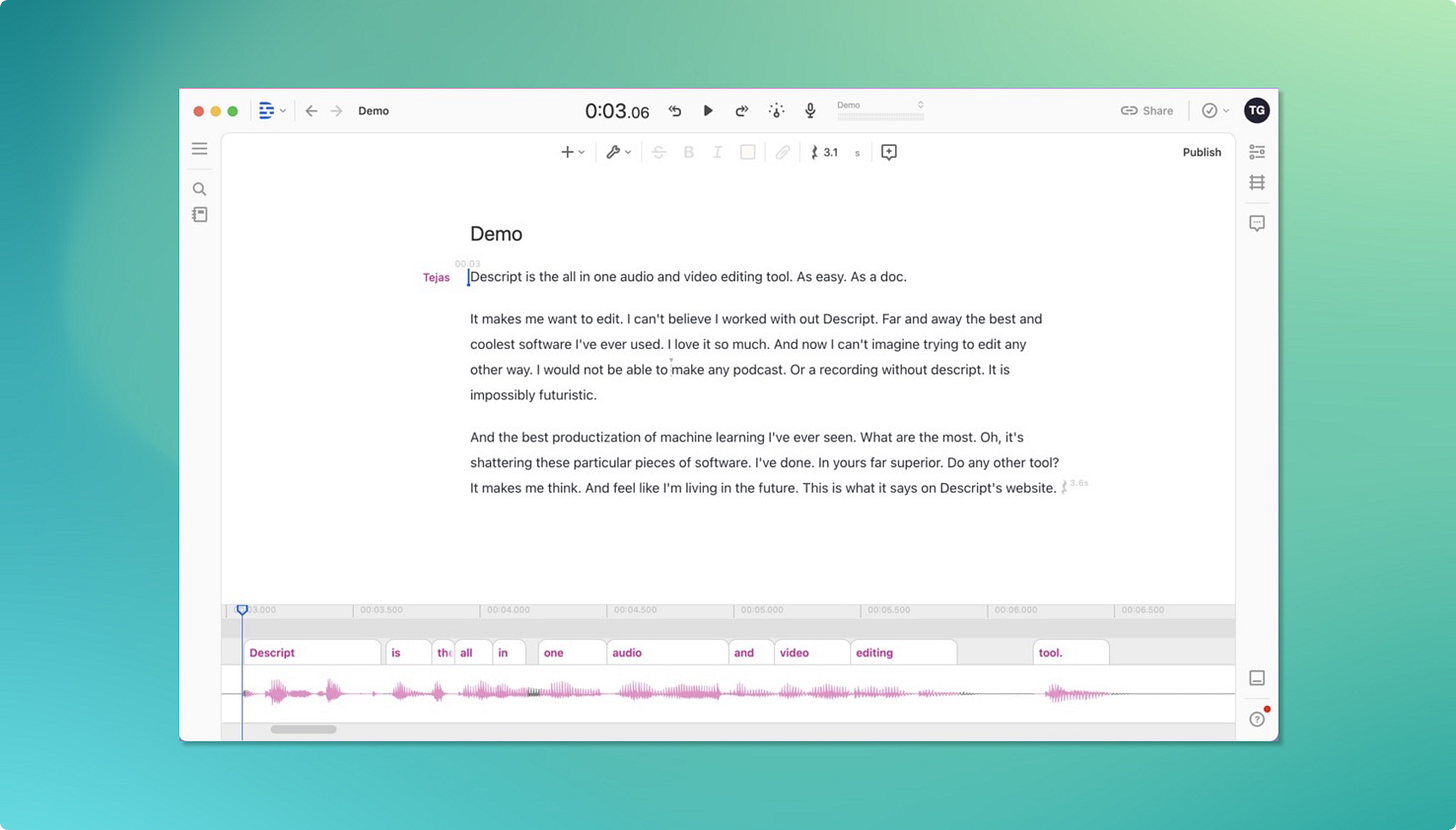
Task: Toggle bold formatting
Action: [x=688, y=152]
